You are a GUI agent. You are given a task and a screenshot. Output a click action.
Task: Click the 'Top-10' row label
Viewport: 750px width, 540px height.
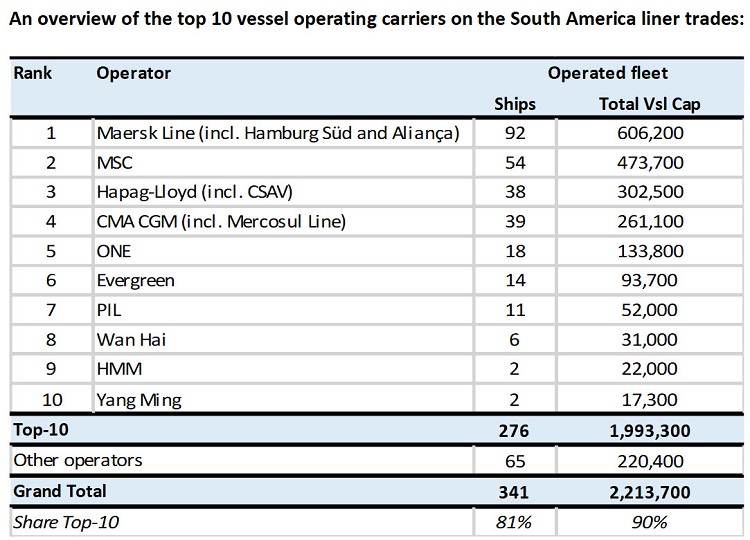[41, 430]
